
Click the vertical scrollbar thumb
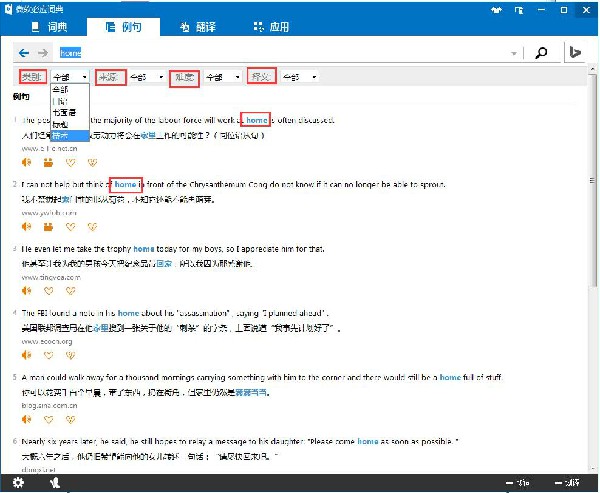pyautogui.click(x=593, y=180)
